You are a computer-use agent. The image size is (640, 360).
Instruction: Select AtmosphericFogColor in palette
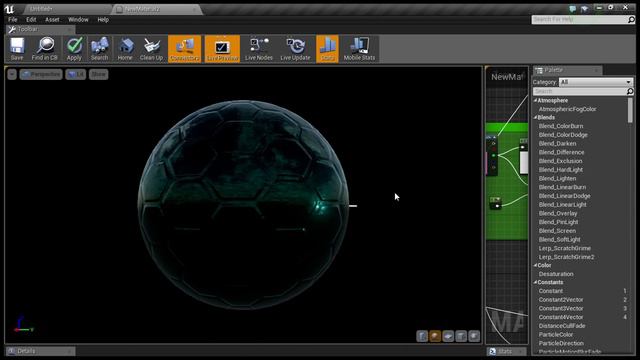567,109
